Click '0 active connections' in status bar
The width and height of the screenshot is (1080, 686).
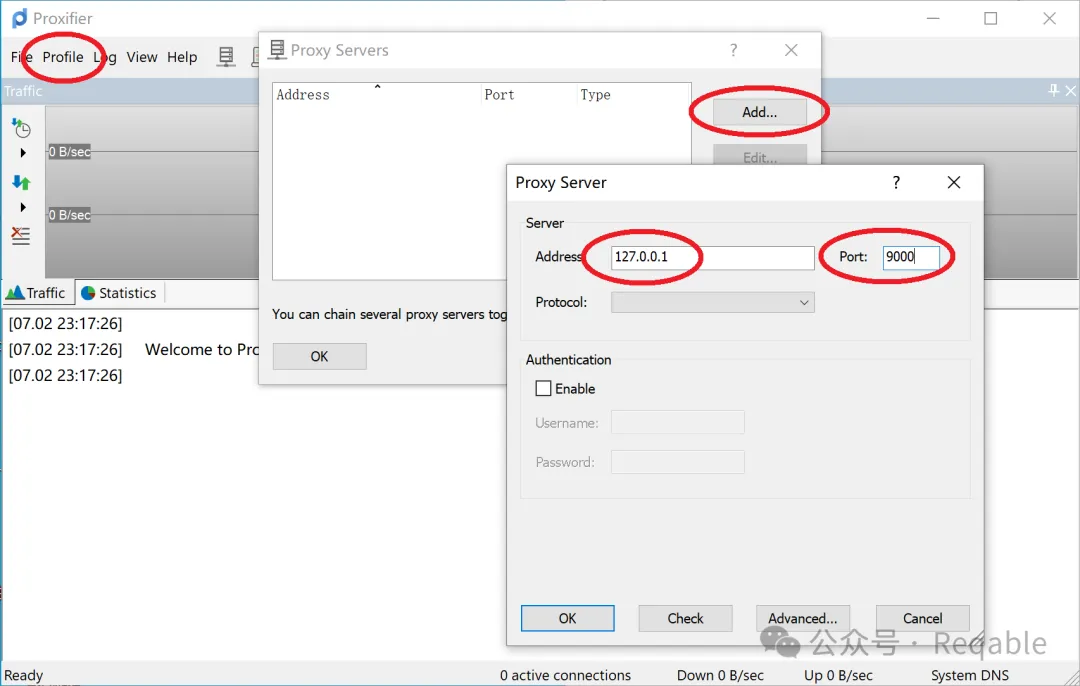pyautogui.click(x=565, y=675)
